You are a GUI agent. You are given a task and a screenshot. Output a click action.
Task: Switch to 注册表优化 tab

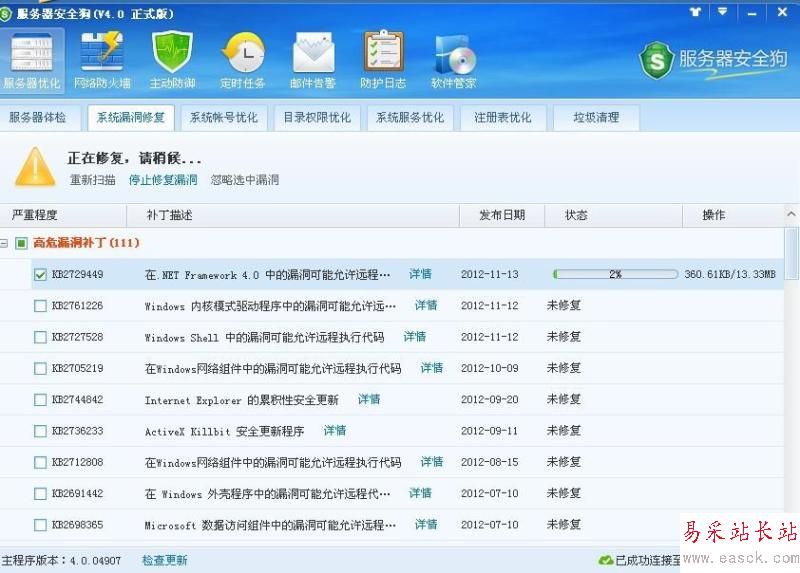click(x=503, y=118)
